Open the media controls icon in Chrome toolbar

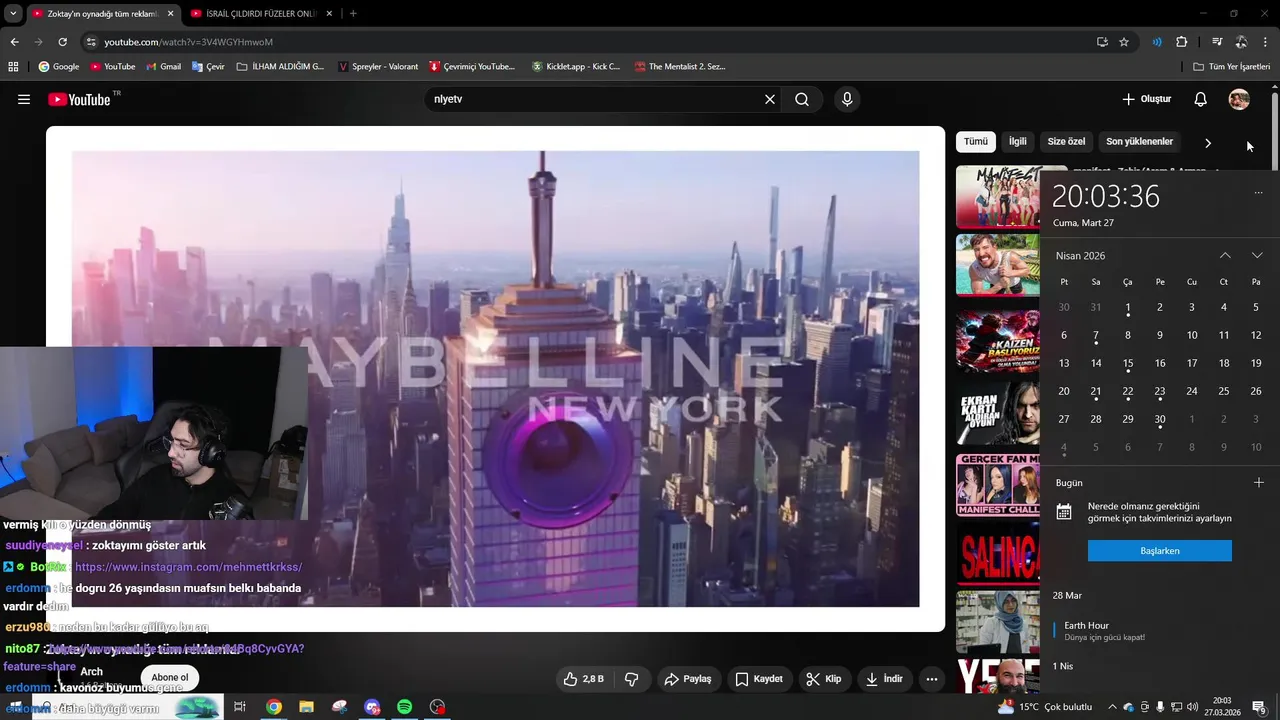point(1217,42)
